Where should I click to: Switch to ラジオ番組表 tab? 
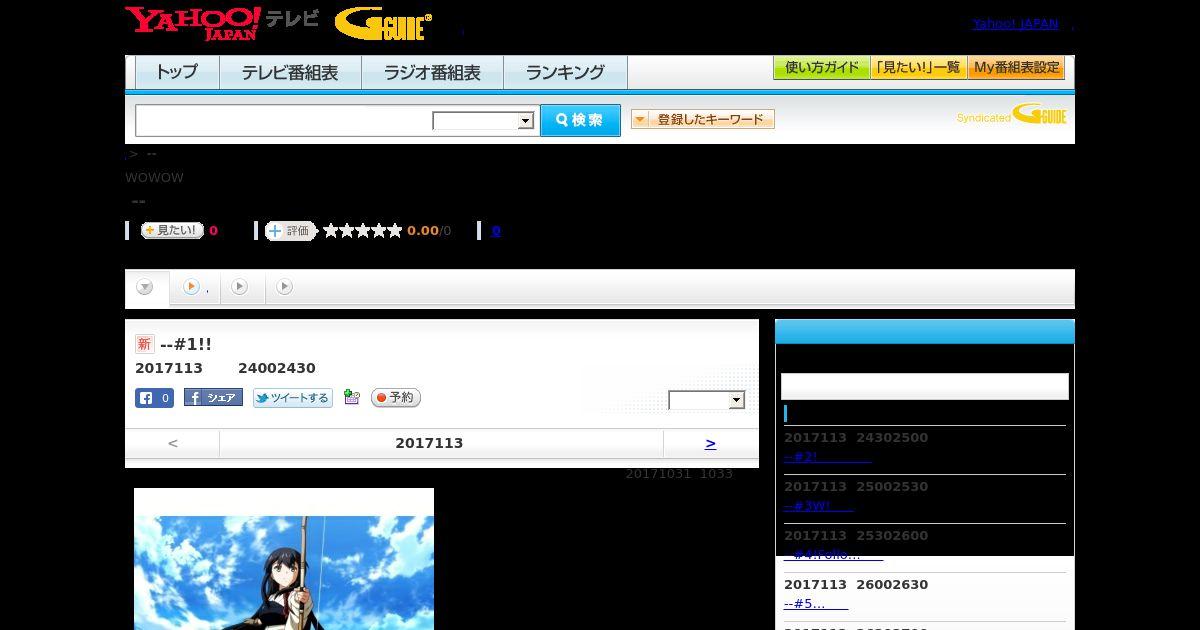click(432, 72)
